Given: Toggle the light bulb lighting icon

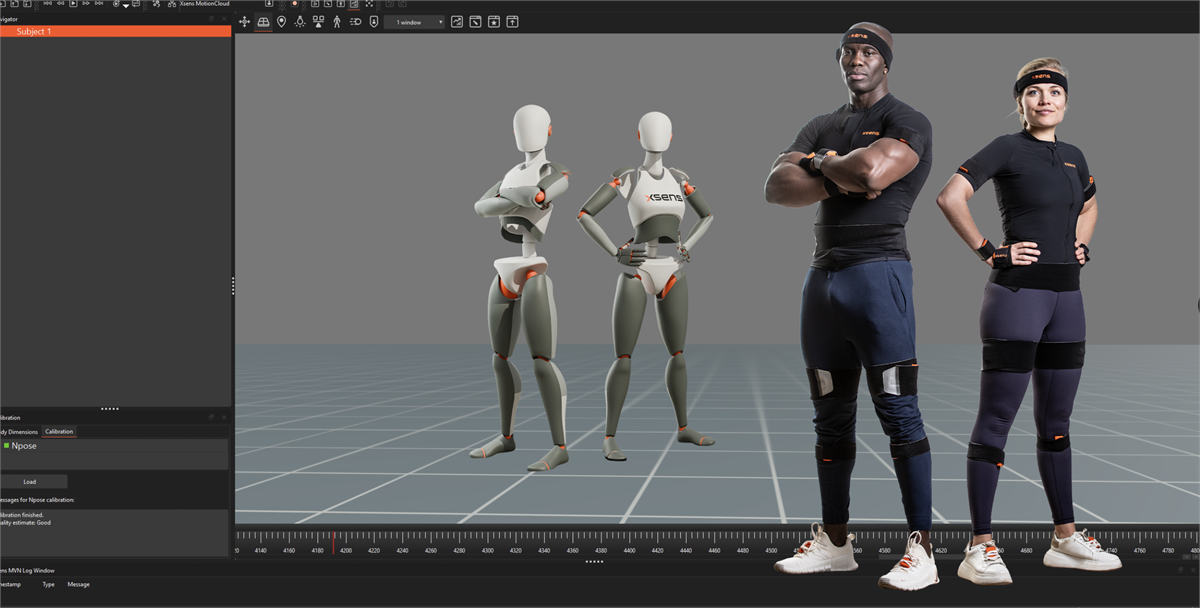Looking at the screenshot, I should (x=299, y=21).
